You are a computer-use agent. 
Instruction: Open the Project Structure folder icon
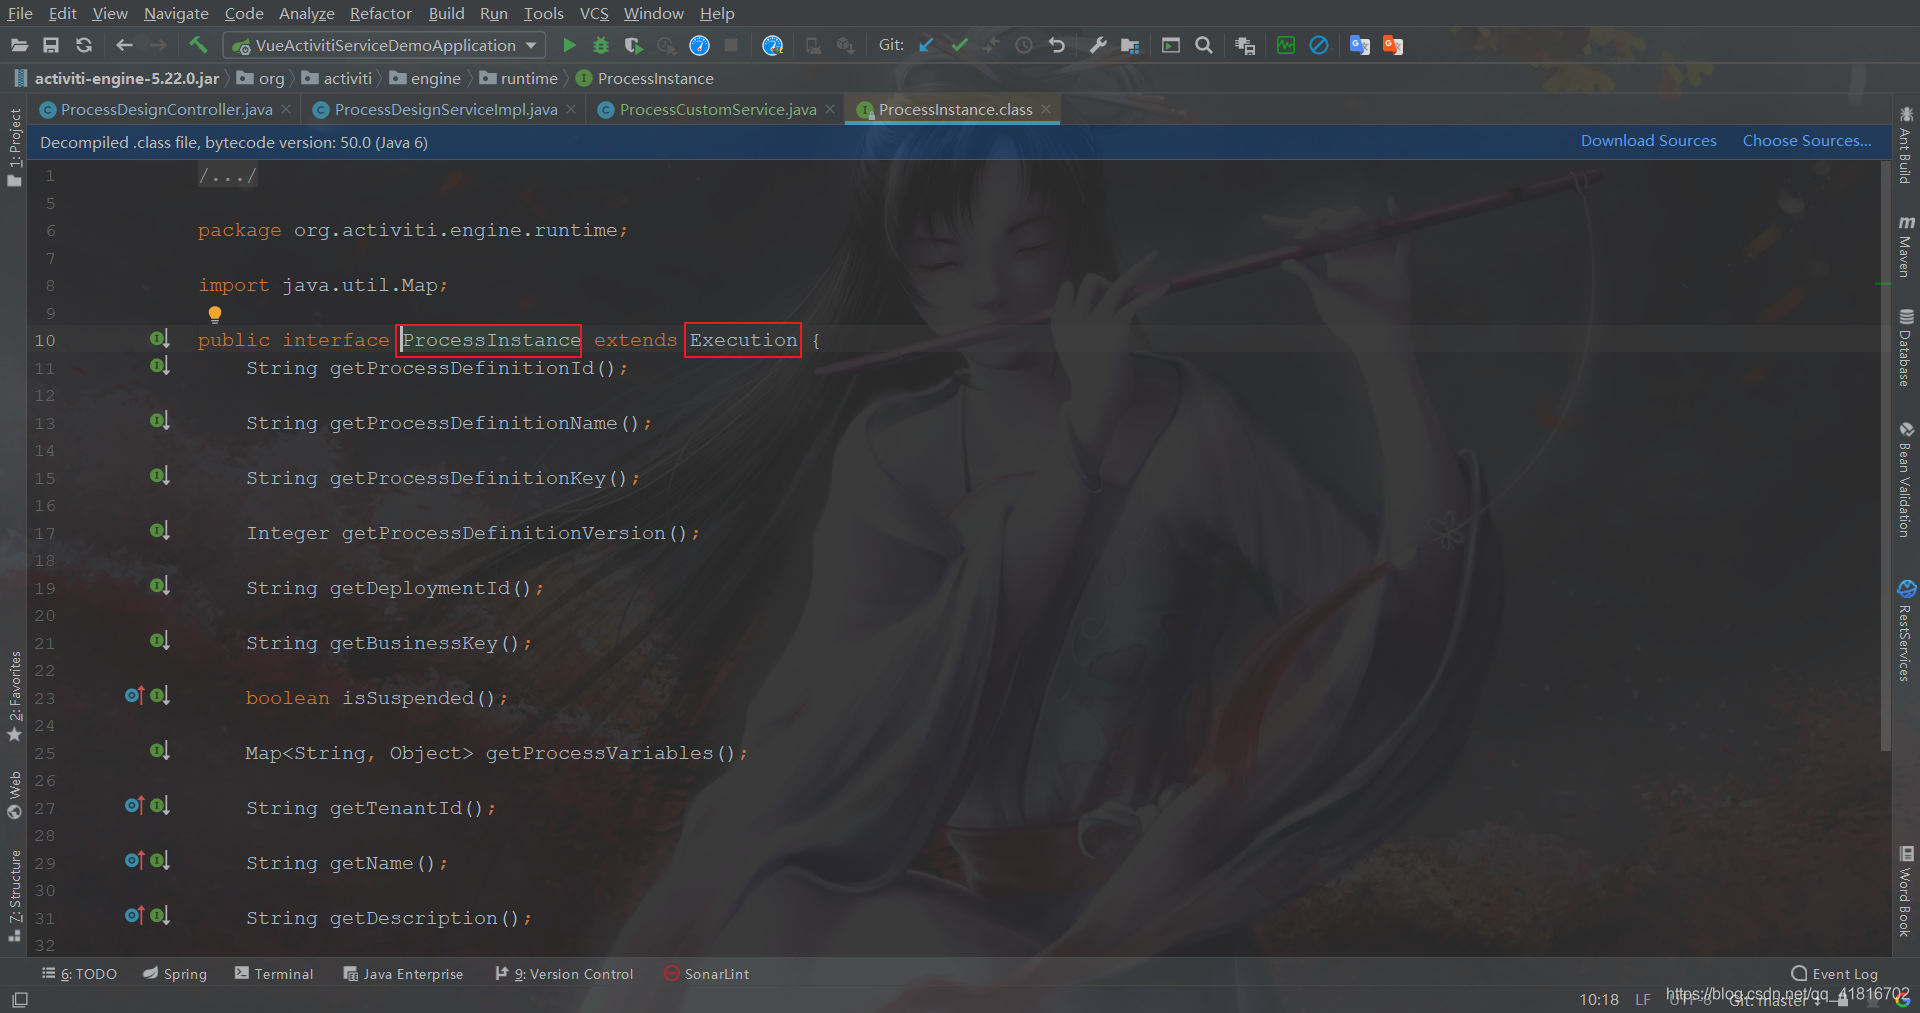[x=1130, y=45]
